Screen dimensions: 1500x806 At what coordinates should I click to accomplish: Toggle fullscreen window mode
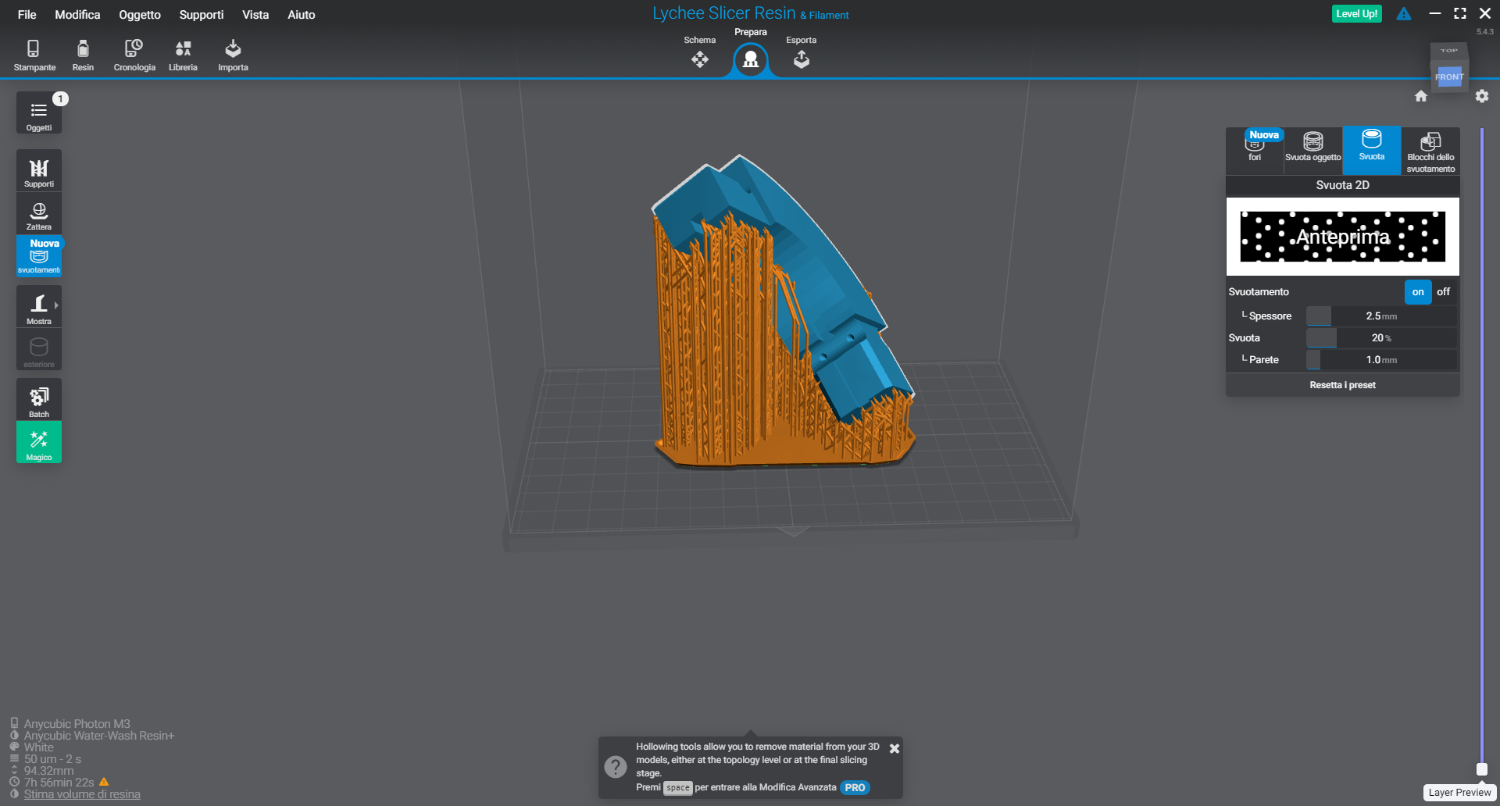click(x=1460, y=14)
